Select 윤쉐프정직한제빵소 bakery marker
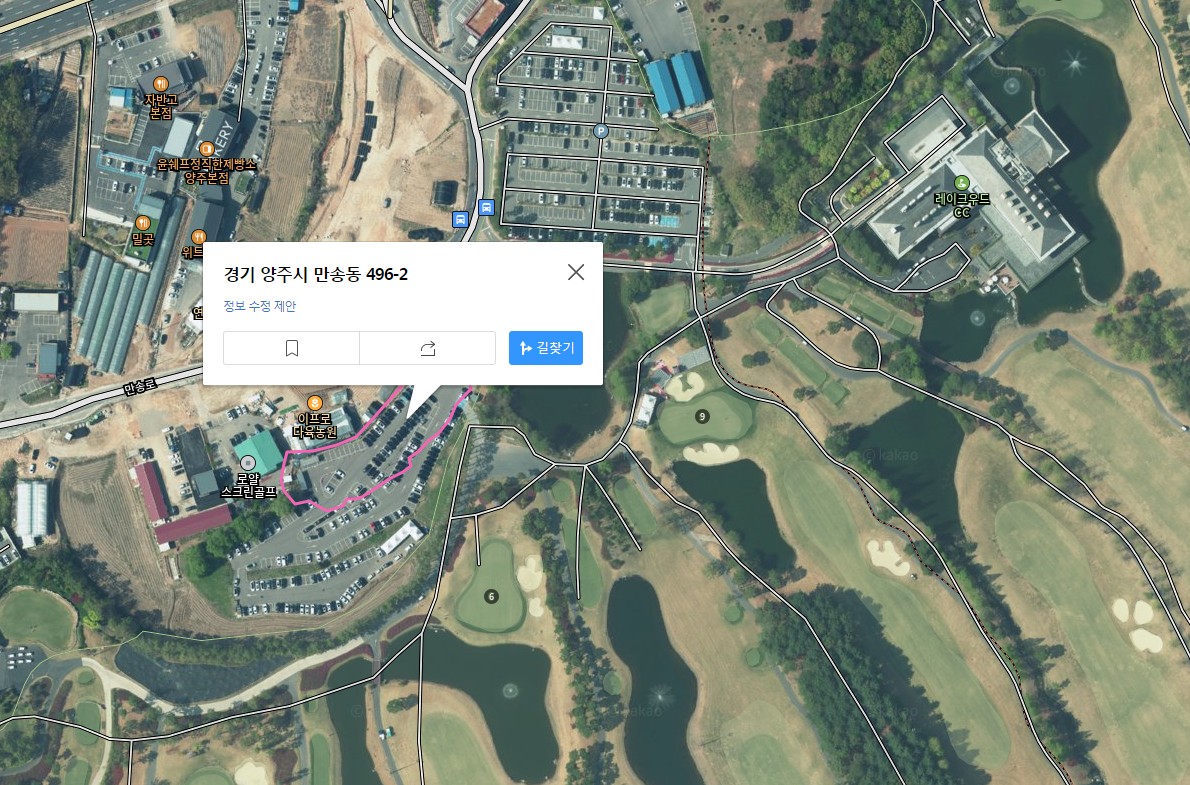 coord(206,148)
